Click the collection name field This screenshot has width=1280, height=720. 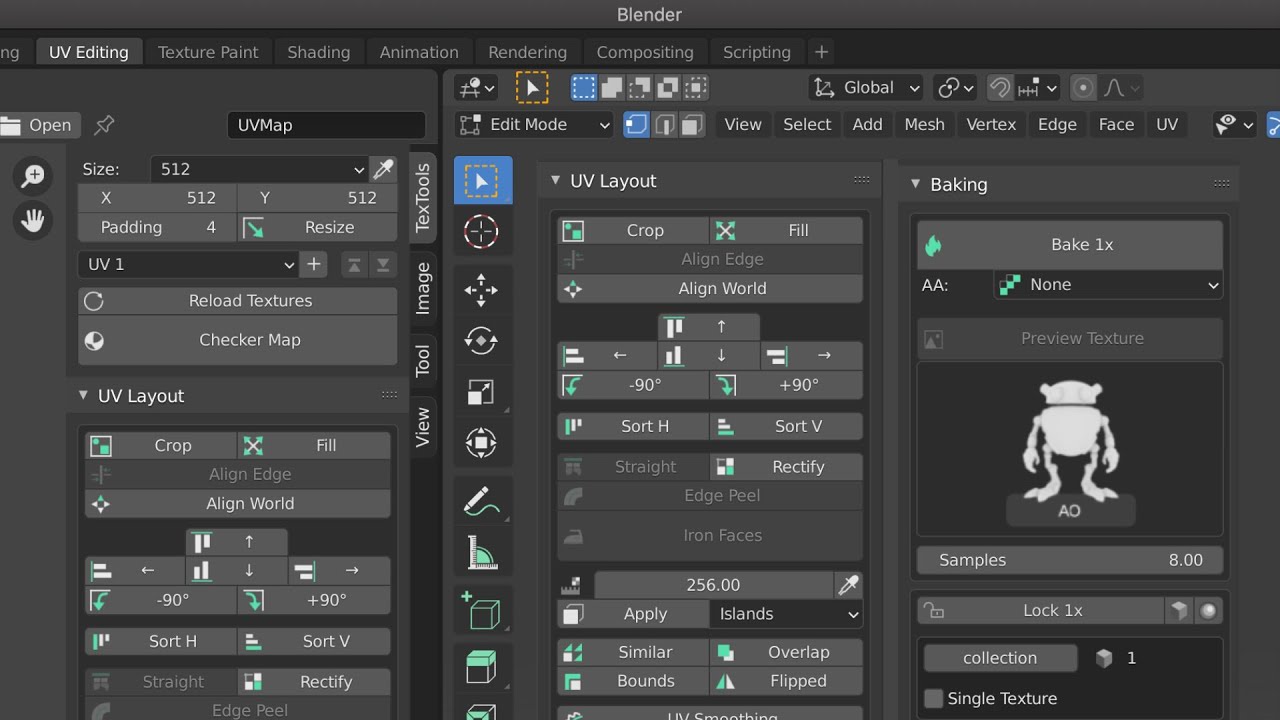pyautogui.click(x=1000, y=658)
